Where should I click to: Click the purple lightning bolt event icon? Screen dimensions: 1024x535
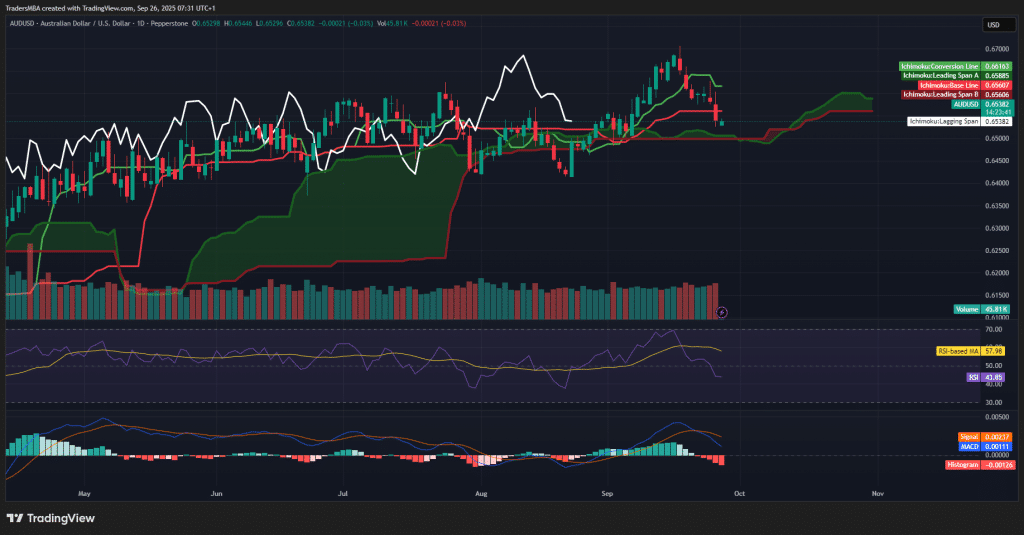click(722, 312)
